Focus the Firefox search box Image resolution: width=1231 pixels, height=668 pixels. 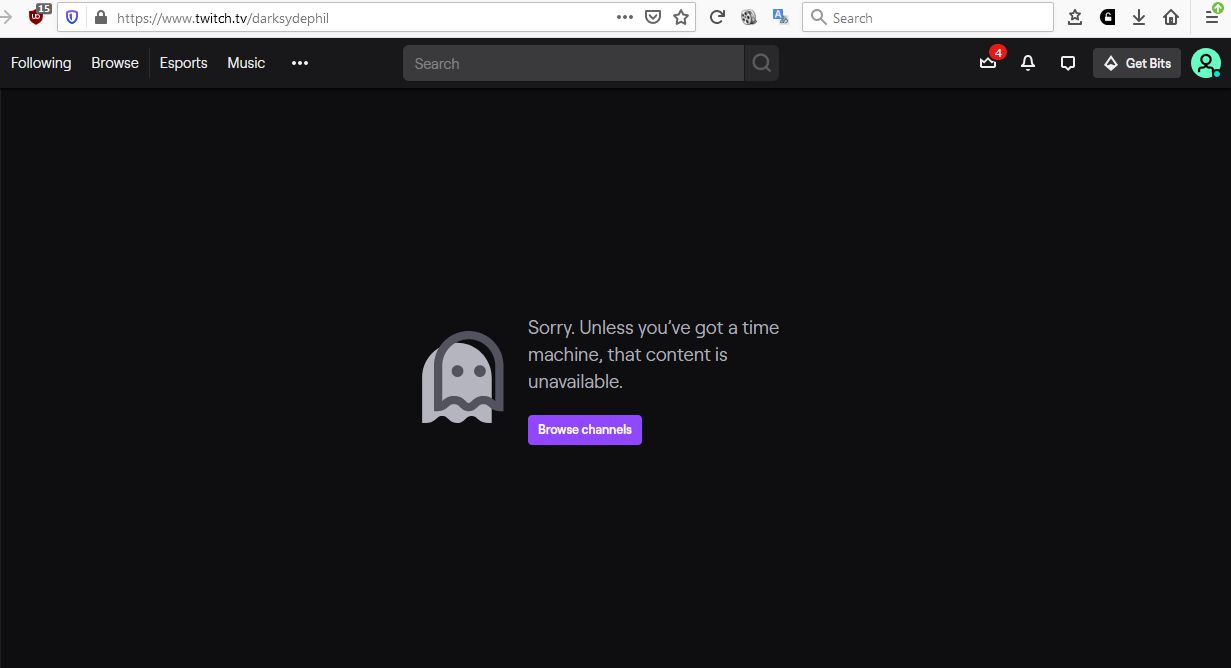tap(927, 17)
